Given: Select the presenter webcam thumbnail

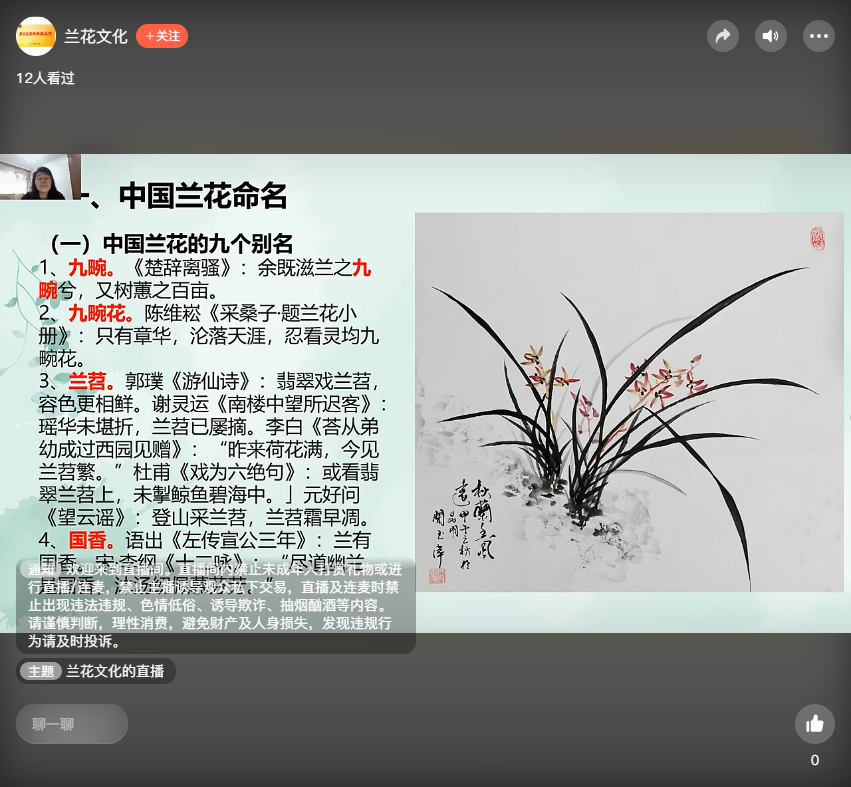Looking at the screenshot, I should (x=40, y=177).
